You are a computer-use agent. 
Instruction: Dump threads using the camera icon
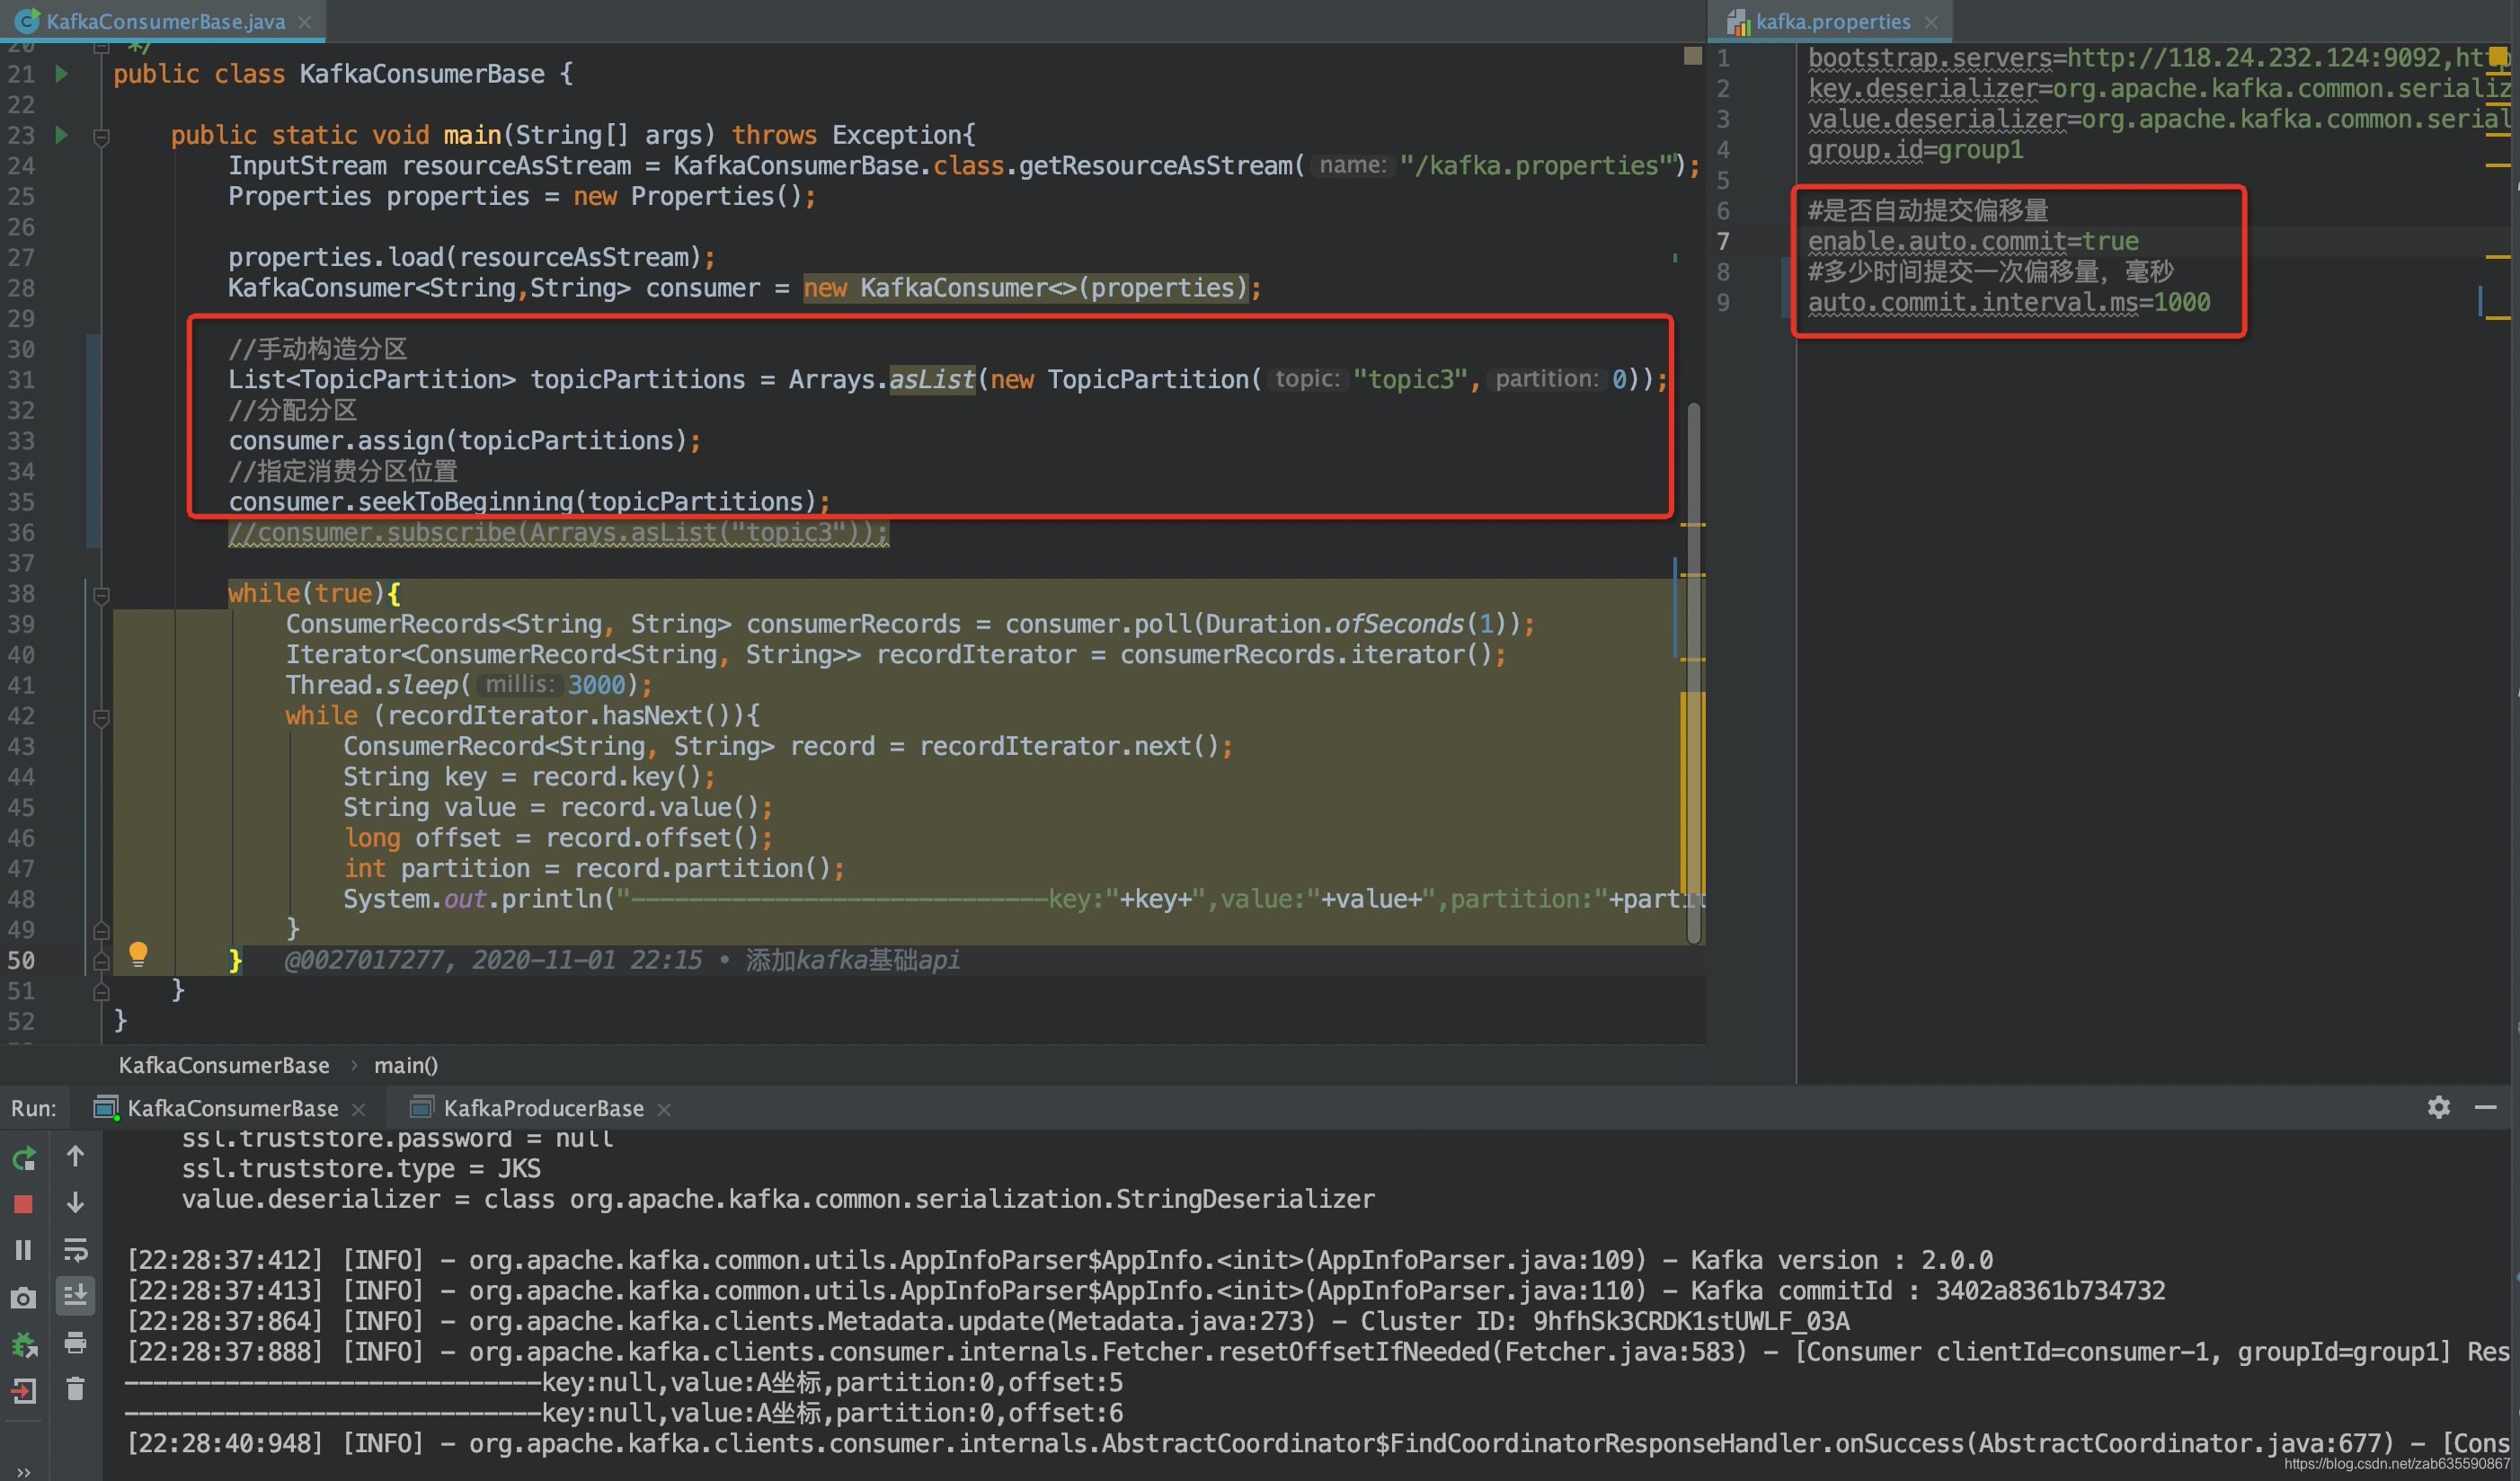(x=24, y=1297)
